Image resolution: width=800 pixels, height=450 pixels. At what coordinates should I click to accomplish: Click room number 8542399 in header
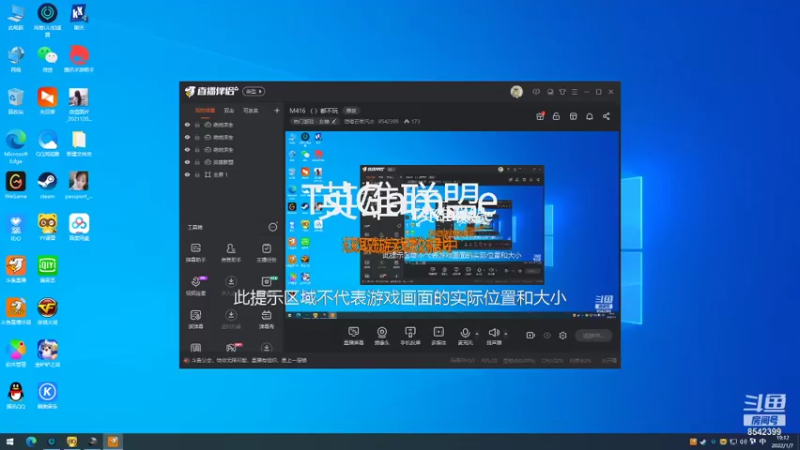coord(388,121)
